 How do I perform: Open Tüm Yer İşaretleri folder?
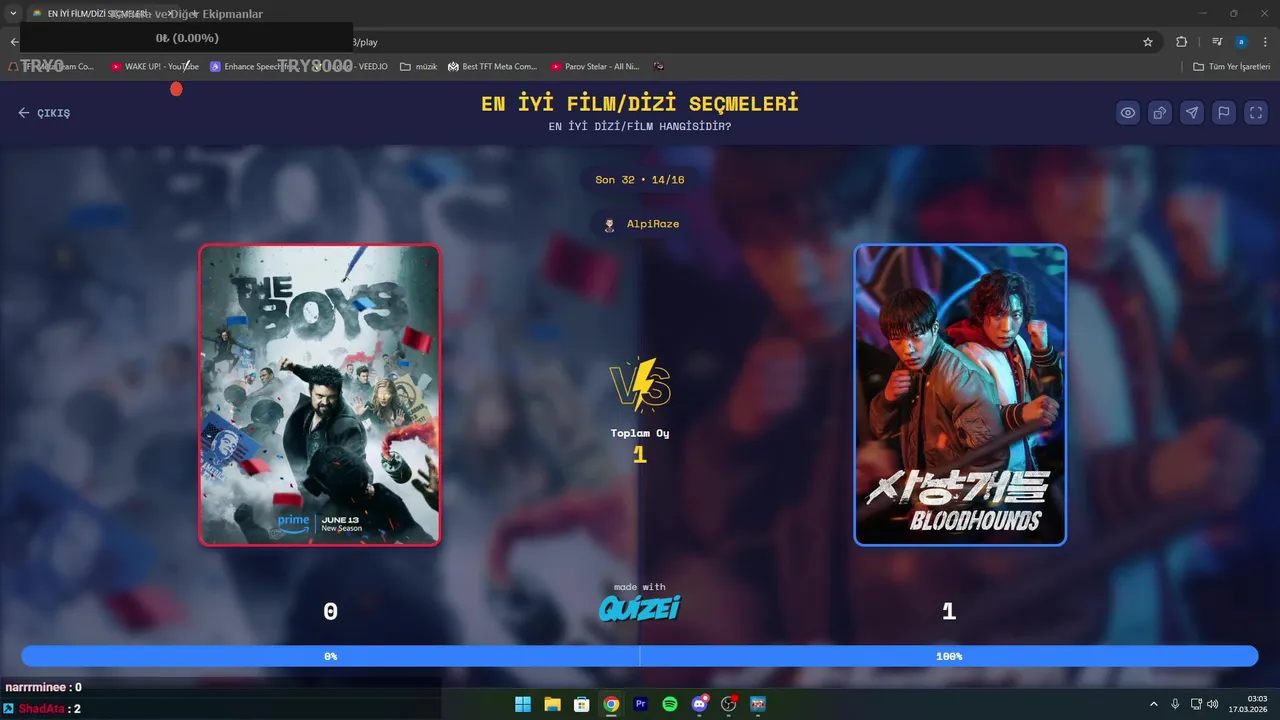point(1232,67)
